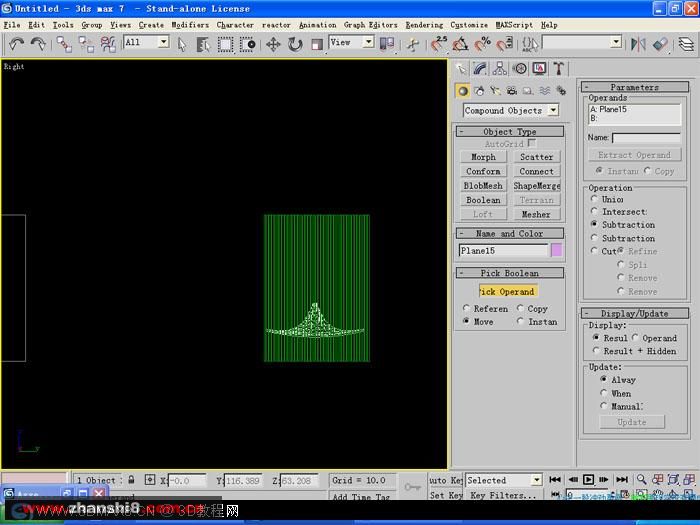700x525 pixels.
Task: Click the purple object color swatch
Action: click(557, 250)
